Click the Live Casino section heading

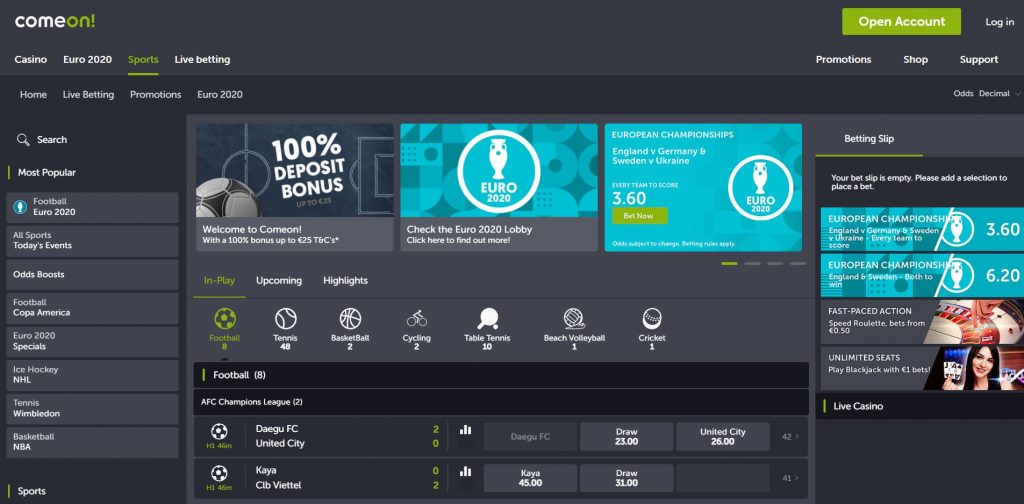(857, 406)
